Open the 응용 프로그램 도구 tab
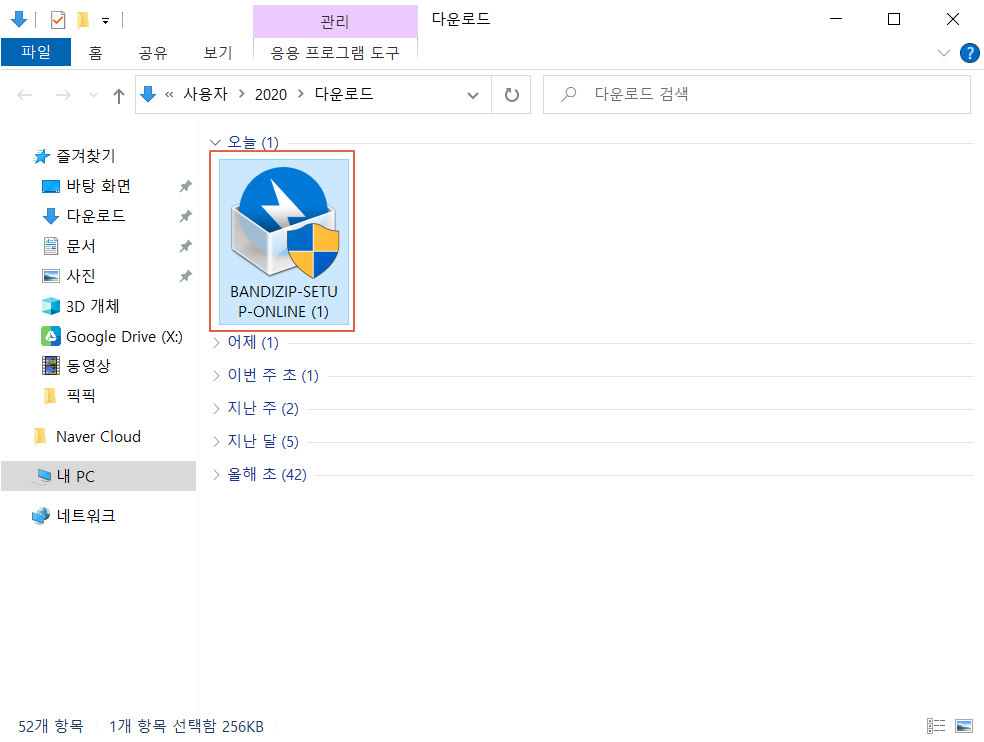Image resolution: width=984 pixels, height=742 pixels. [335, 53]
